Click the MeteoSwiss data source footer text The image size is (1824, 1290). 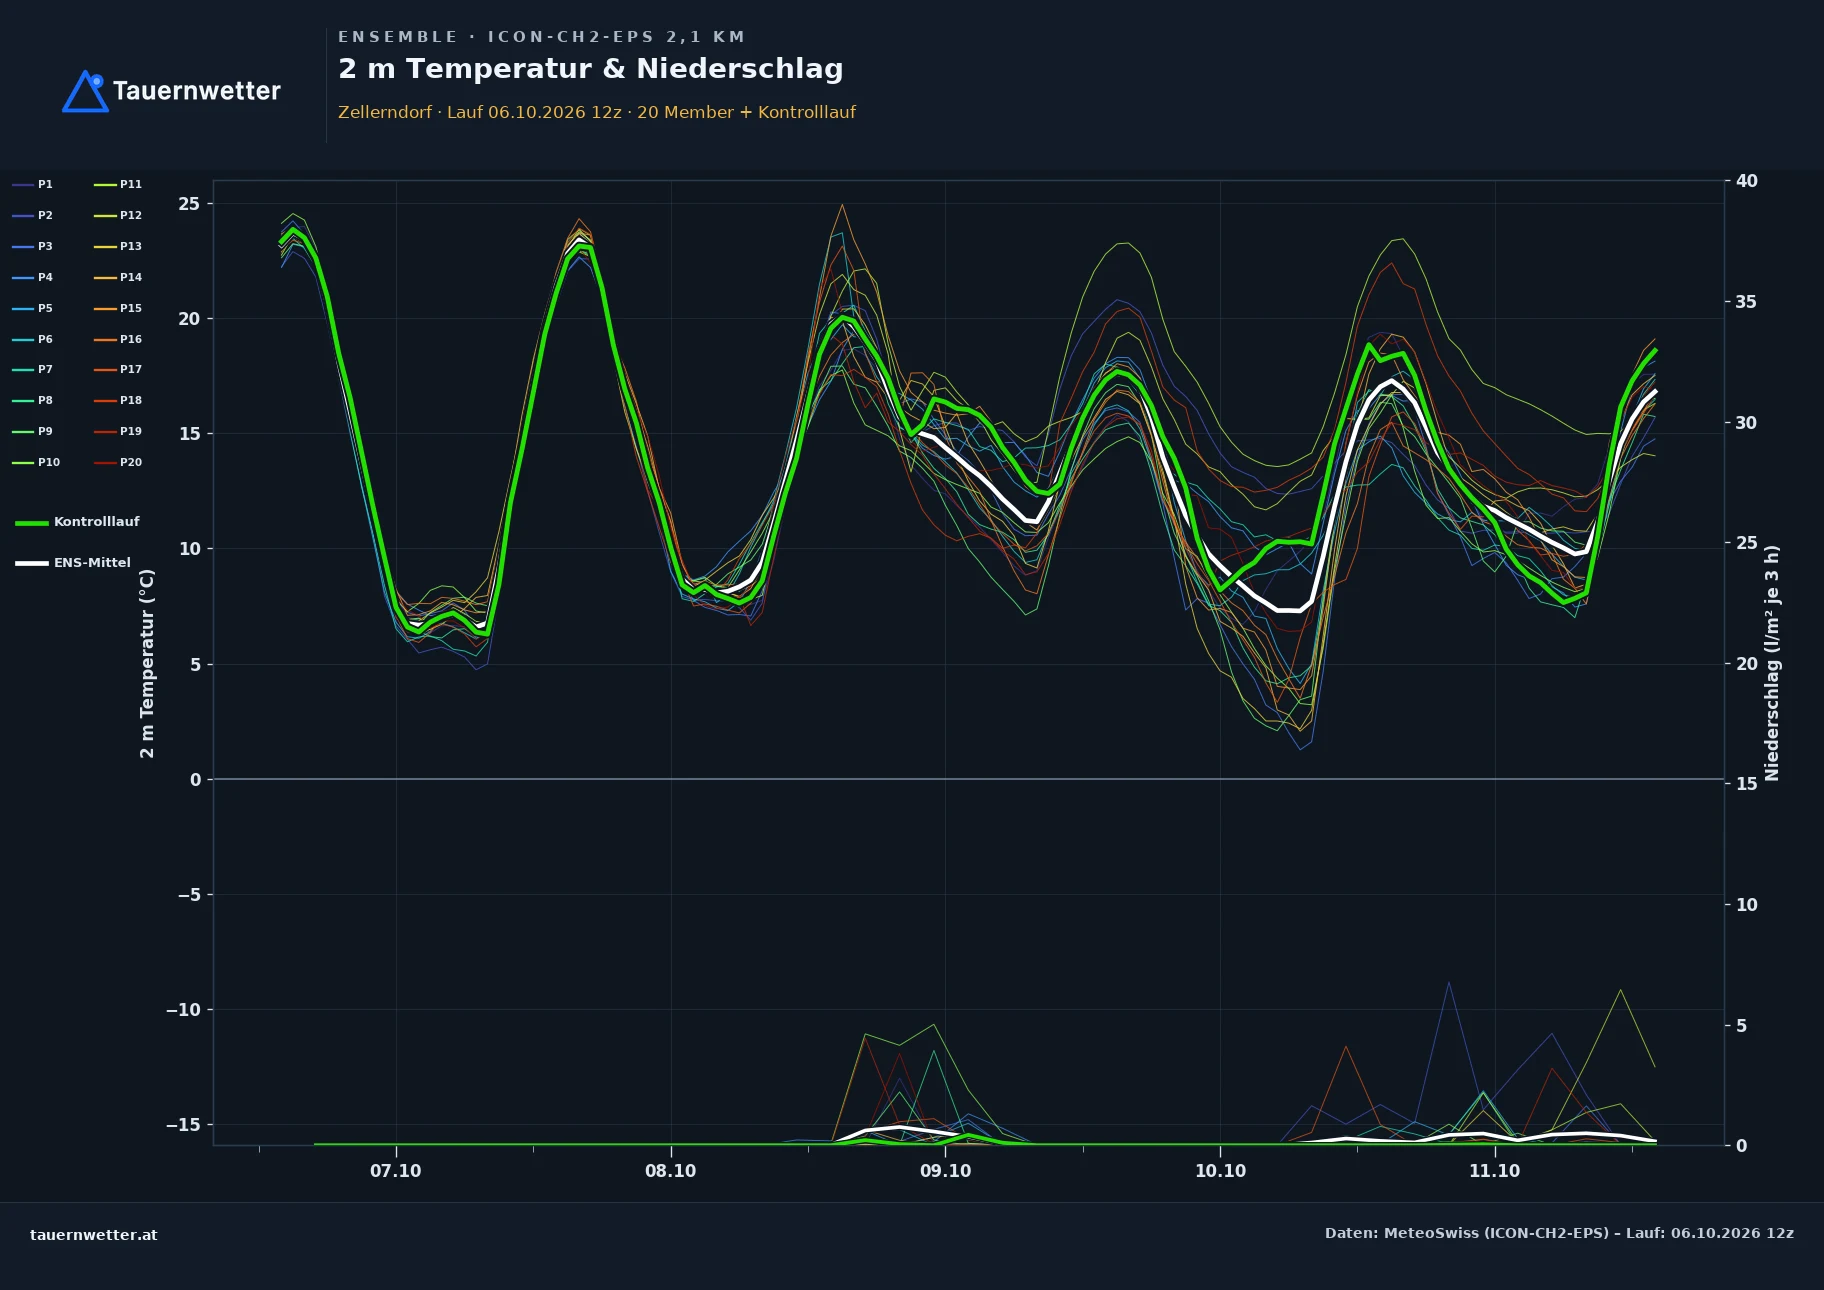(x=1559, y=1233)
